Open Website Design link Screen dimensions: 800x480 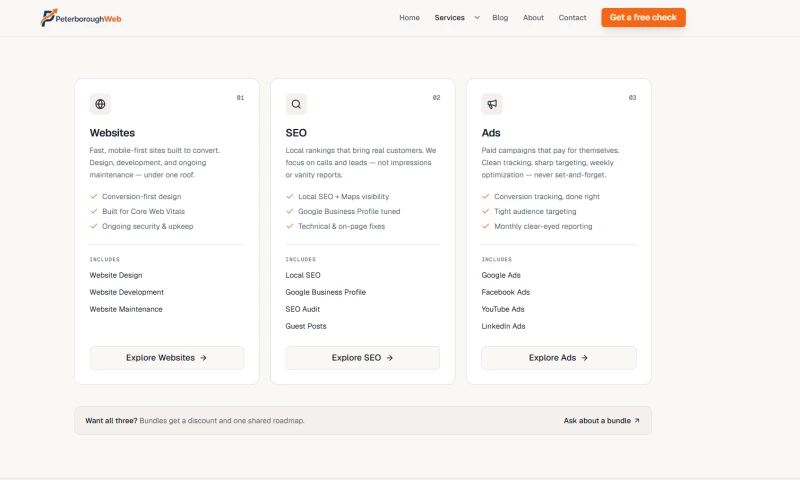coord(116,275)
